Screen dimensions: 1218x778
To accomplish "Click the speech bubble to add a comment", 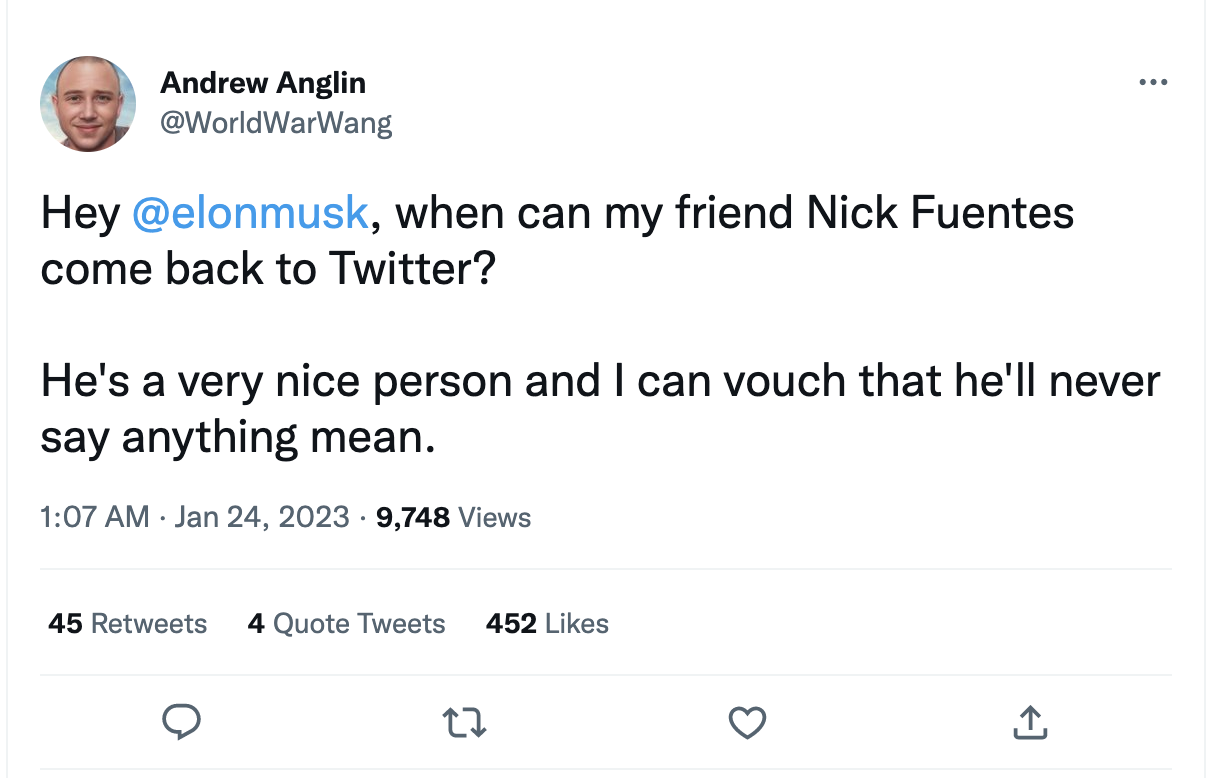I will [182, 722].
